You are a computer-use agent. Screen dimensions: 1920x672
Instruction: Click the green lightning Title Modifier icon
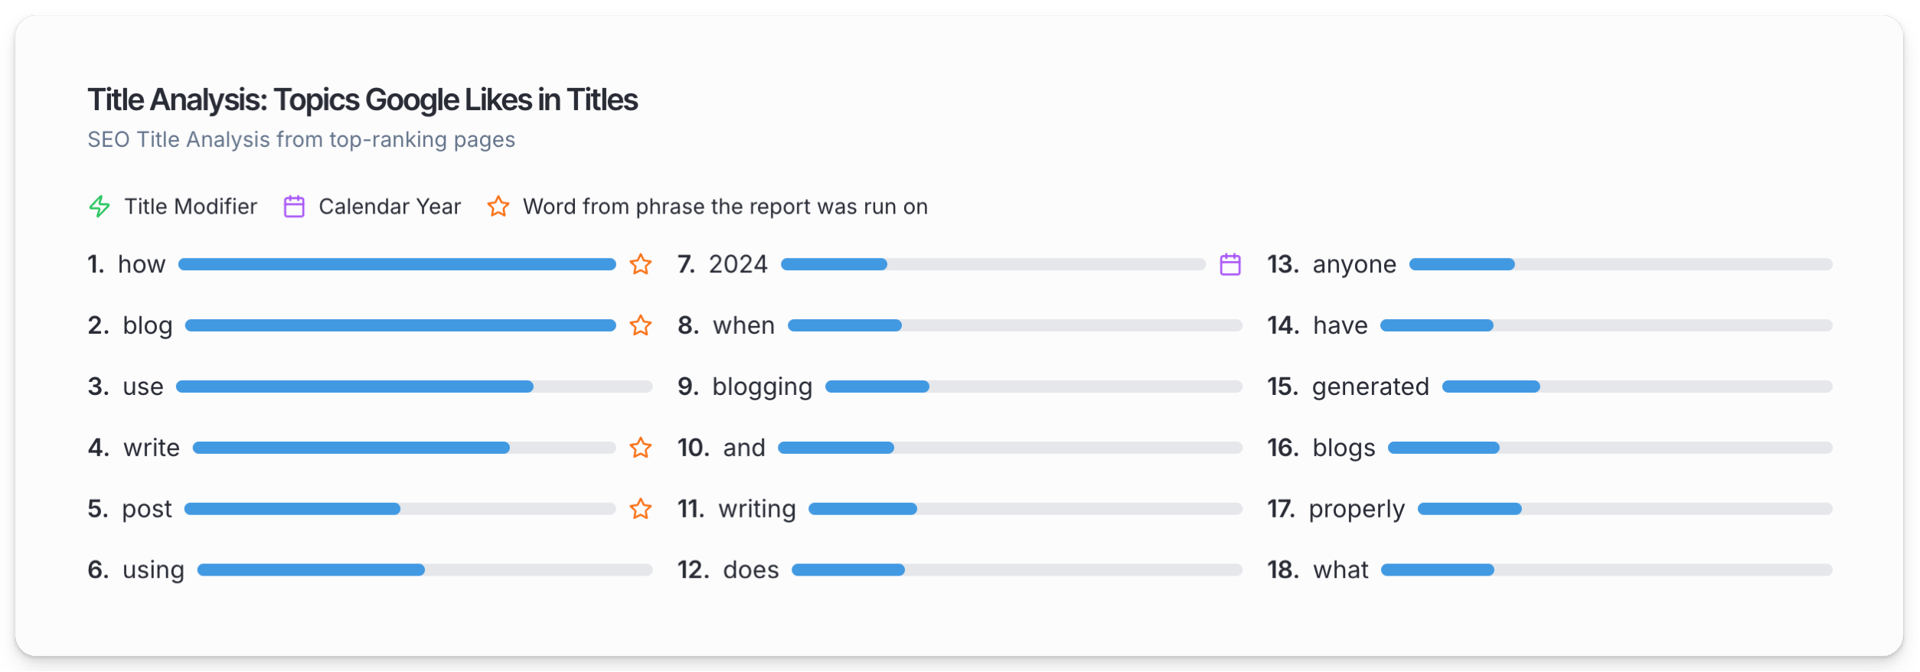[99, 206]
